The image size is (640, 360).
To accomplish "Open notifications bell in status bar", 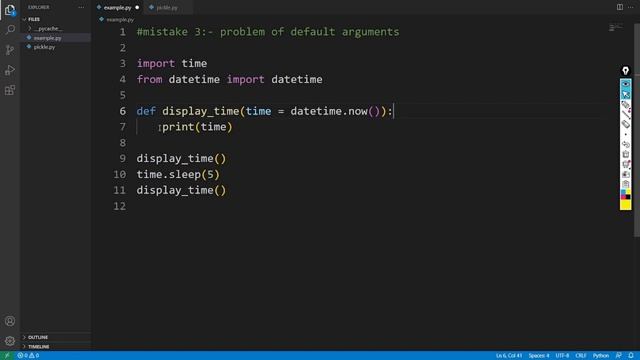I will pyautogui.click(x=631, y=356).
